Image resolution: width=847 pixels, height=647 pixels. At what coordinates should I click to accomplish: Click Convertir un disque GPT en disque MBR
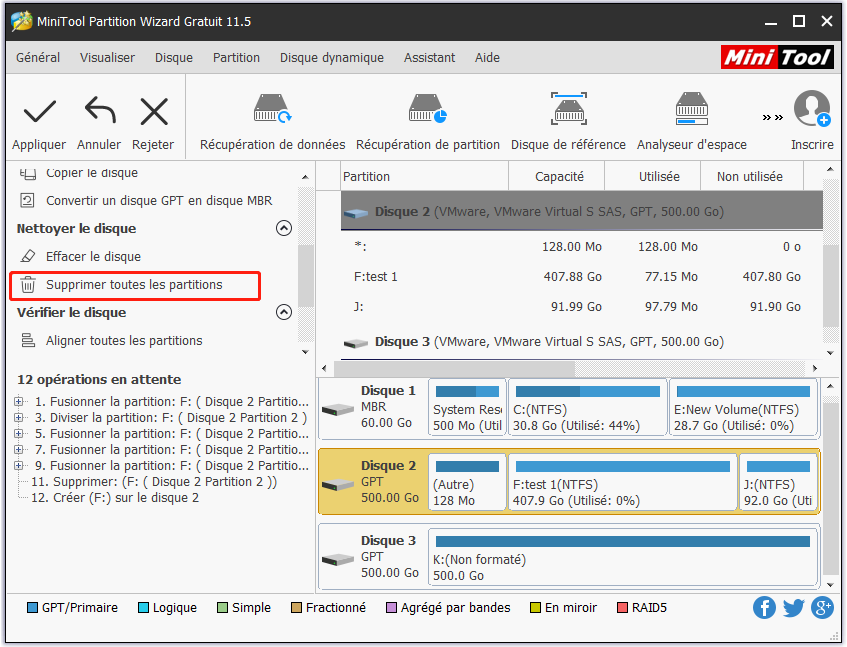click(159, 200)
